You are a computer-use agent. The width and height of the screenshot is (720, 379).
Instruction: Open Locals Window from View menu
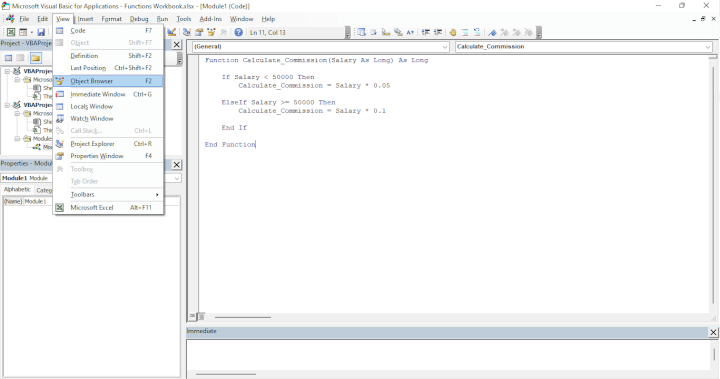108,106
